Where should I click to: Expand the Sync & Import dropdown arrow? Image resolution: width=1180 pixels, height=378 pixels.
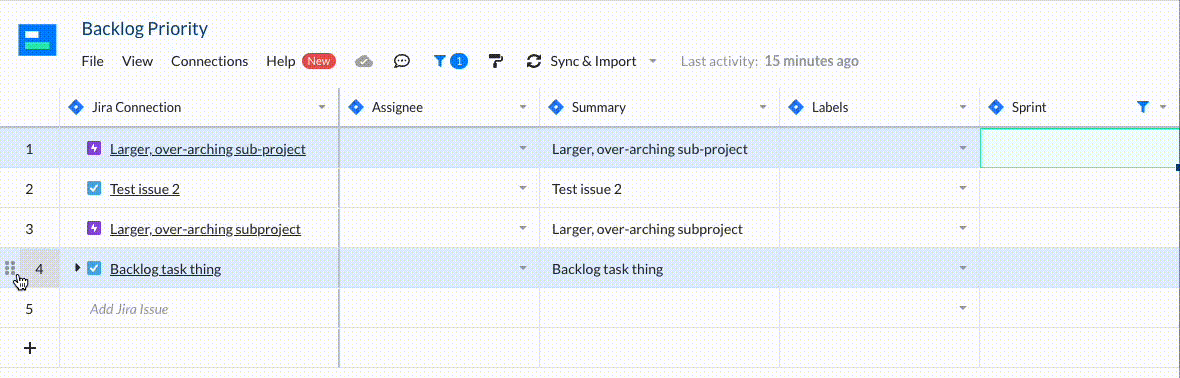pos(652,62)
